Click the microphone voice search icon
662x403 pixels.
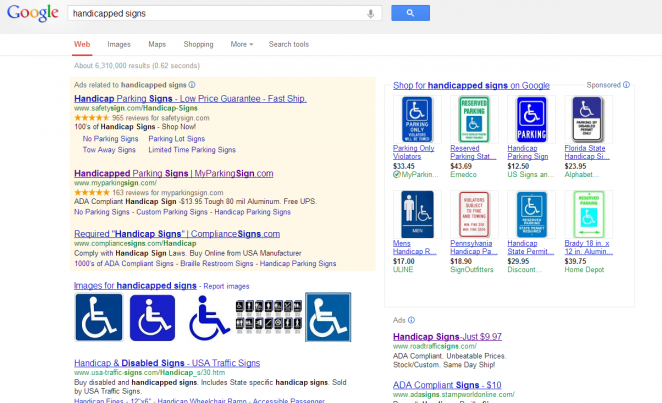click(x=370, y=14)
